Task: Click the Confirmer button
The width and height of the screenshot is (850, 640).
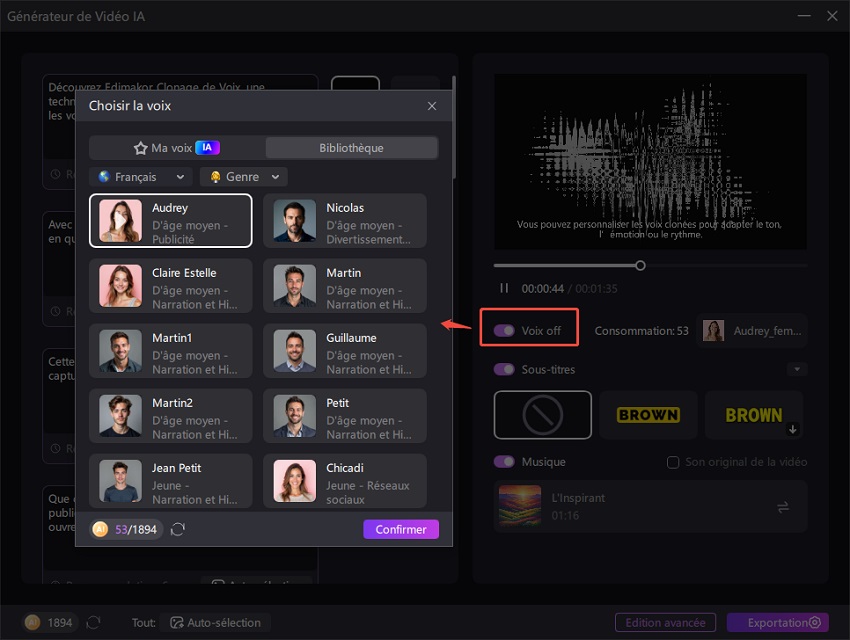Action: coord(401,529)
